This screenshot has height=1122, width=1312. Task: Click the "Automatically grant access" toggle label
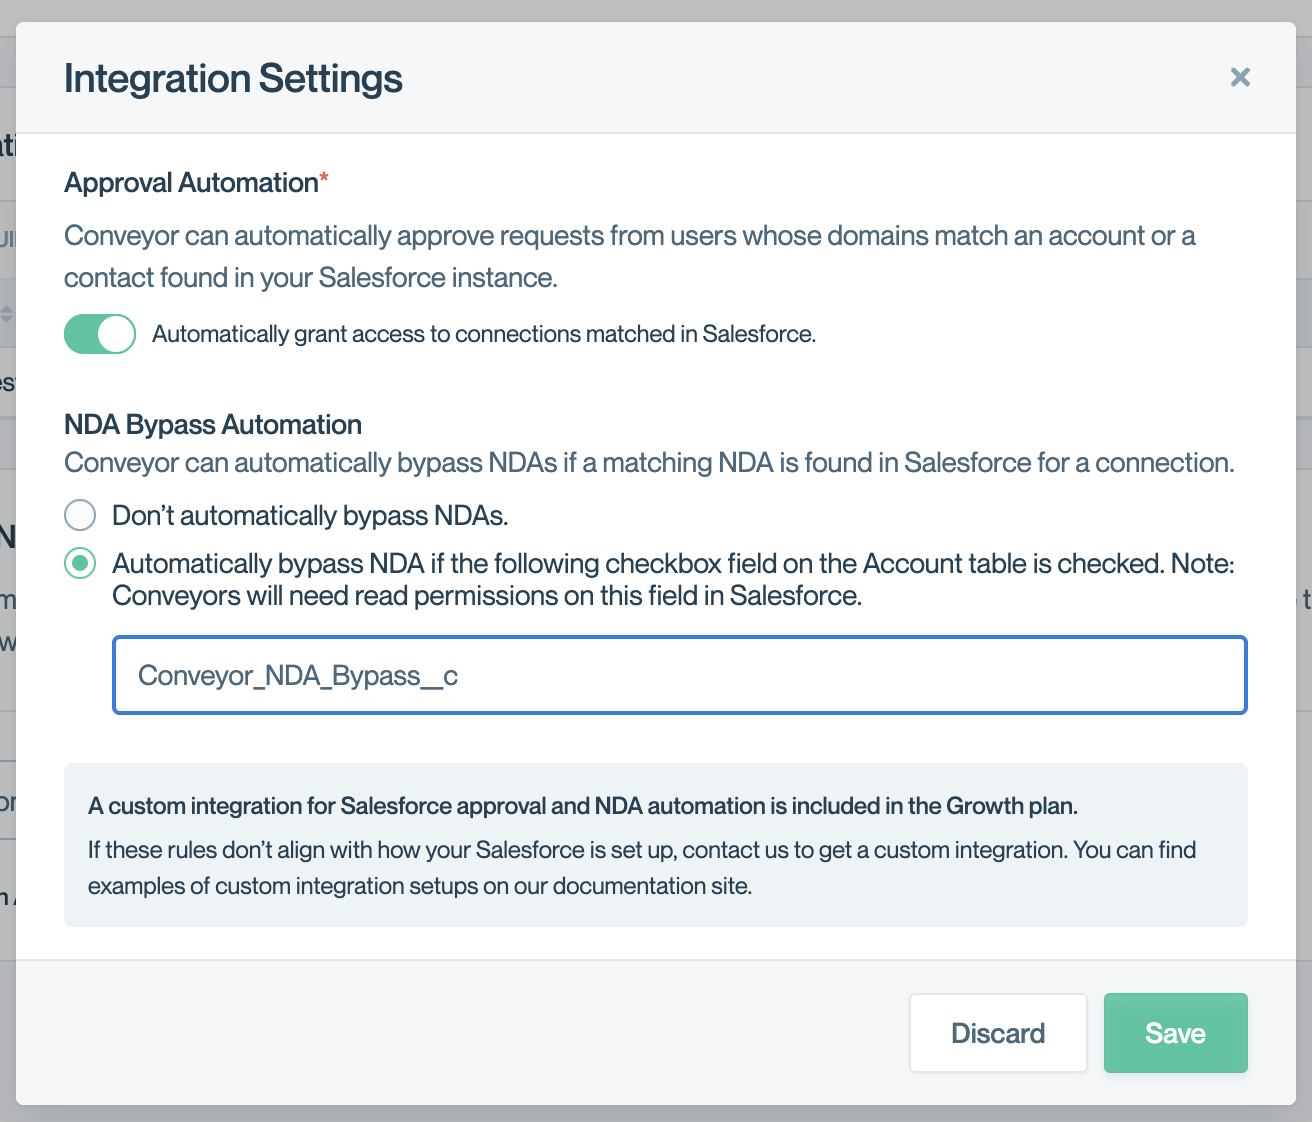(484, 334)
